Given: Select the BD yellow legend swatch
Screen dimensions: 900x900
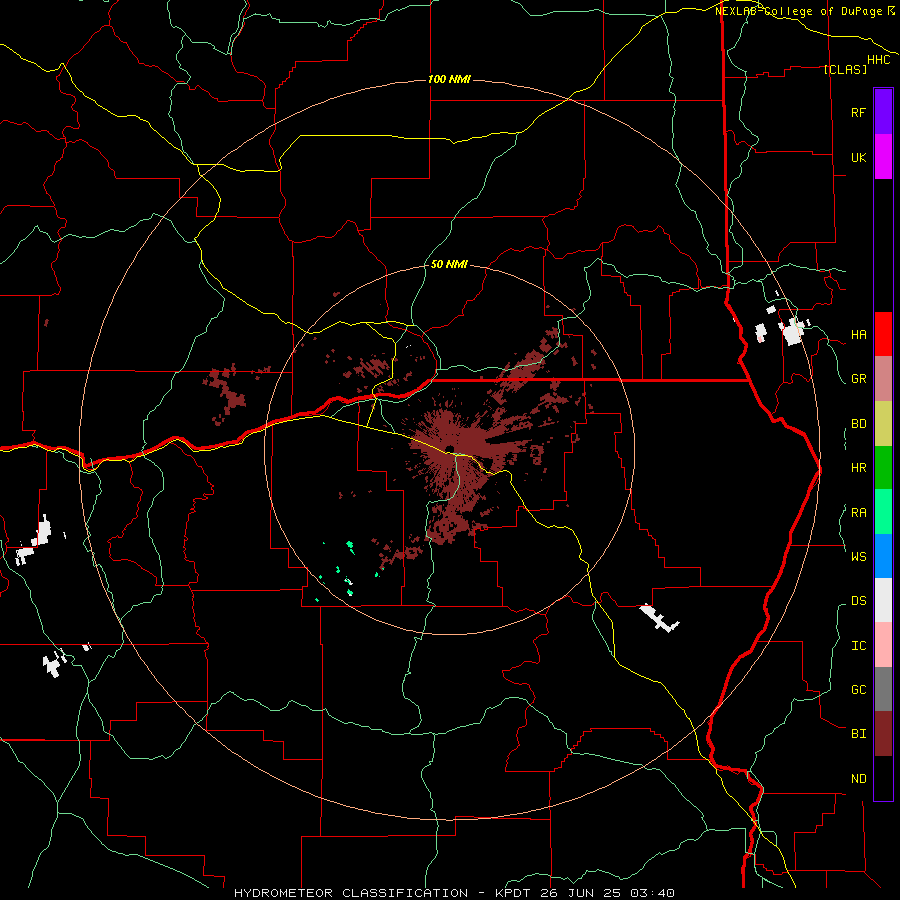Looking at the screenshot, I should point(883,424).
